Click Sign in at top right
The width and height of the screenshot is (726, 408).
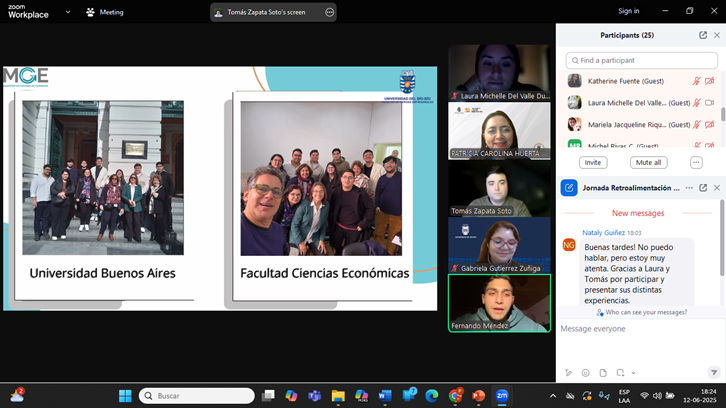[628, 11]
